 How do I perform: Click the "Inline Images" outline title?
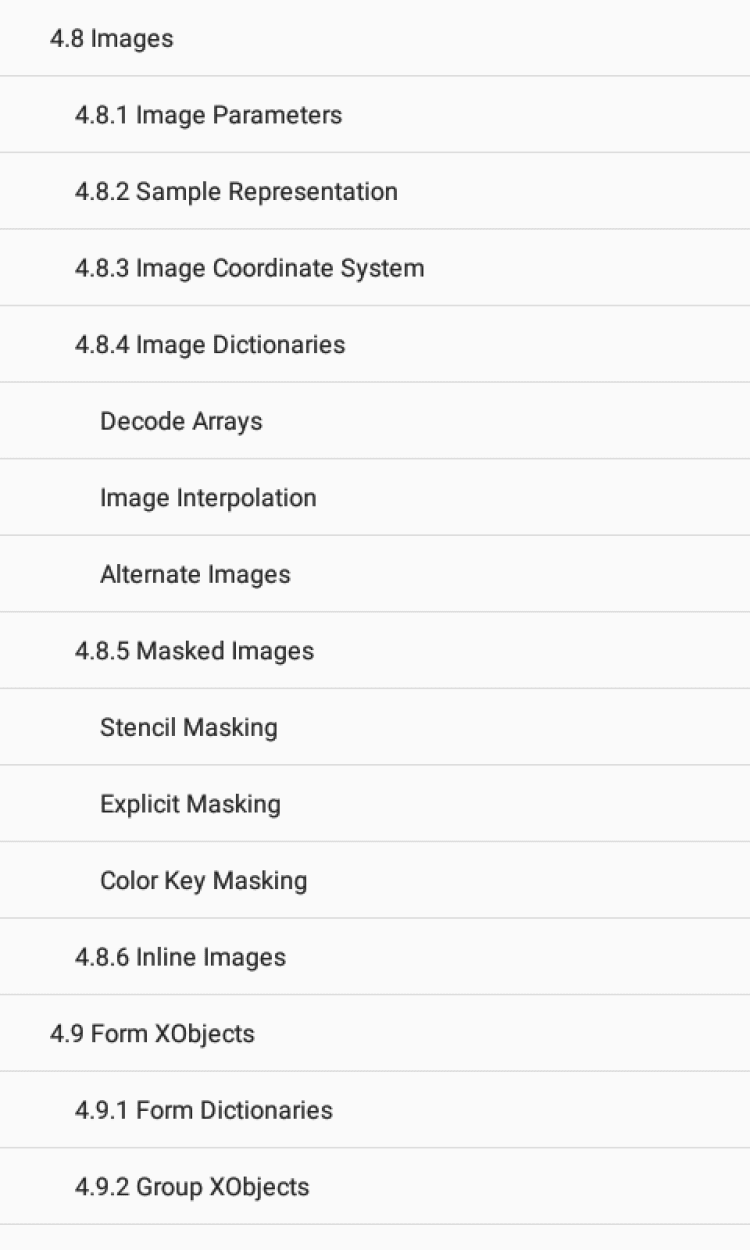(x=210, y=957)
